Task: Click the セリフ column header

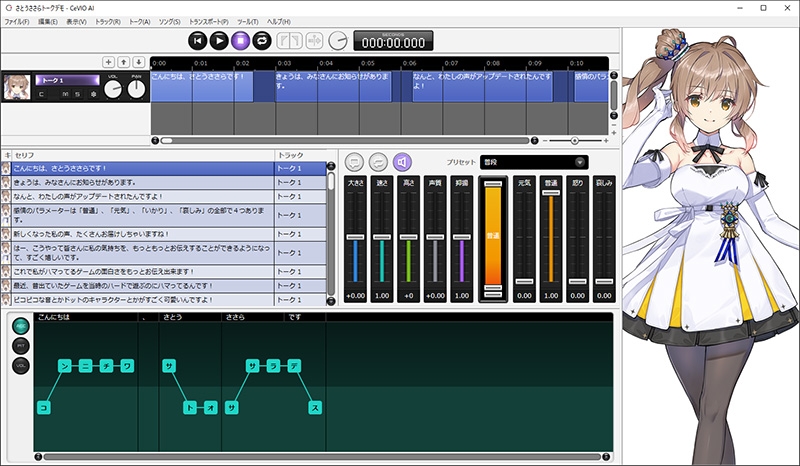Action: pyautogui.click(x=143, y=155)
